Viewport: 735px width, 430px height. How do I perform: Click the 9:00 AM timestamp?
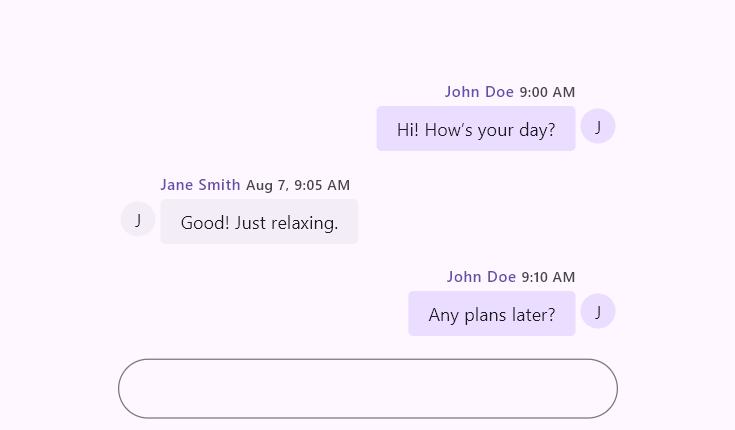(x=547, y=92)
